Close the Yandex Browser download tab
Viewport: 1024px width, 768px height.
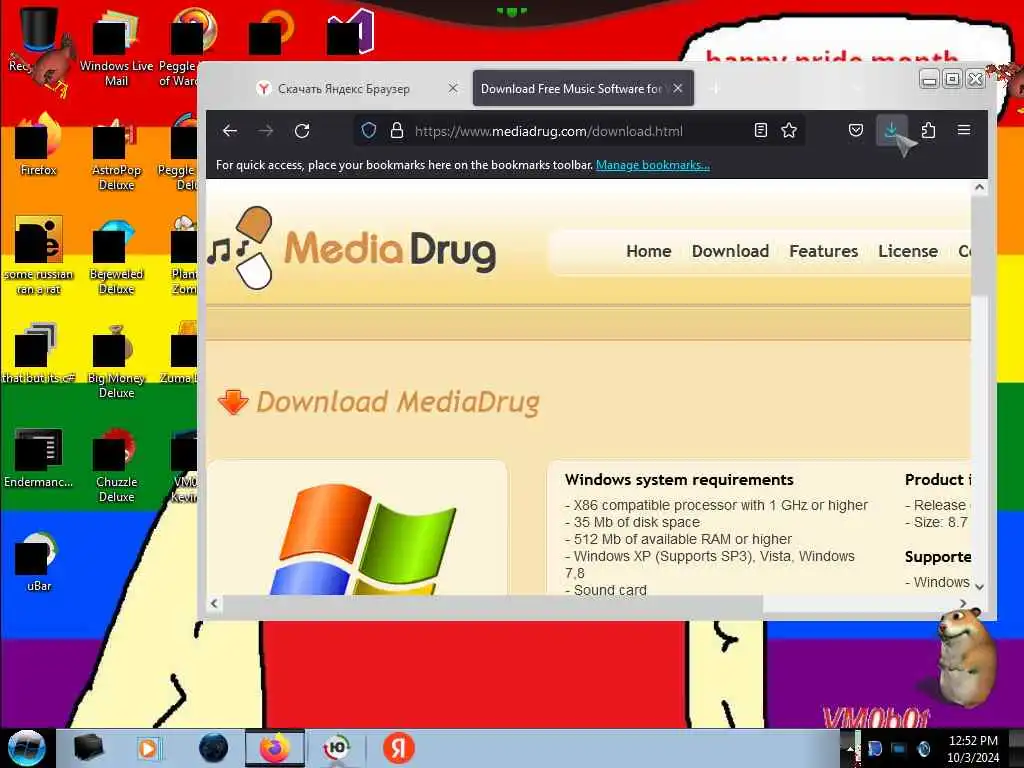pos(453,88)
